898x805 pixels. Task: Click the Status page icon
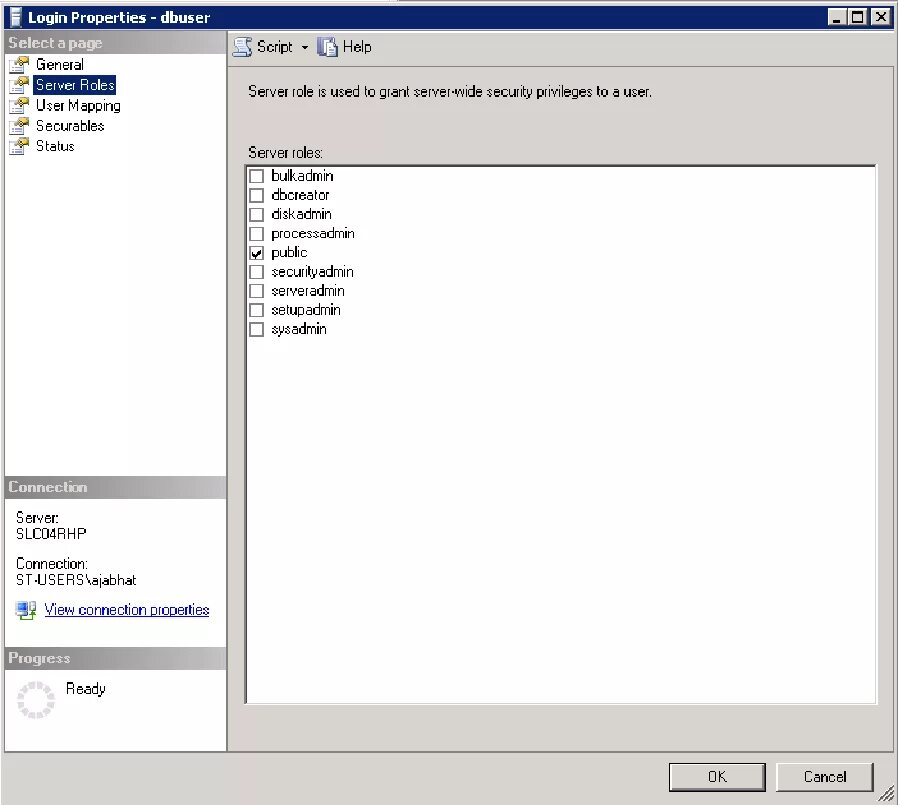click(19, 146)
